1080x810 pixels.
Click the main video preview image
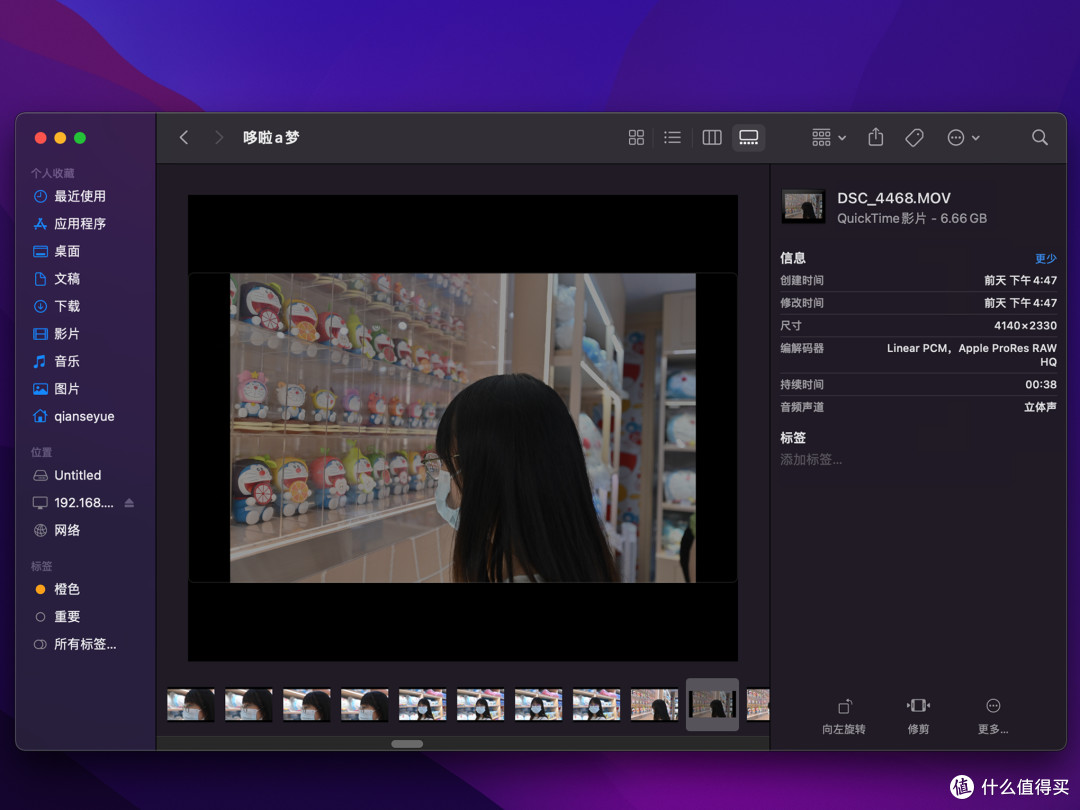(x=463, y=428)
